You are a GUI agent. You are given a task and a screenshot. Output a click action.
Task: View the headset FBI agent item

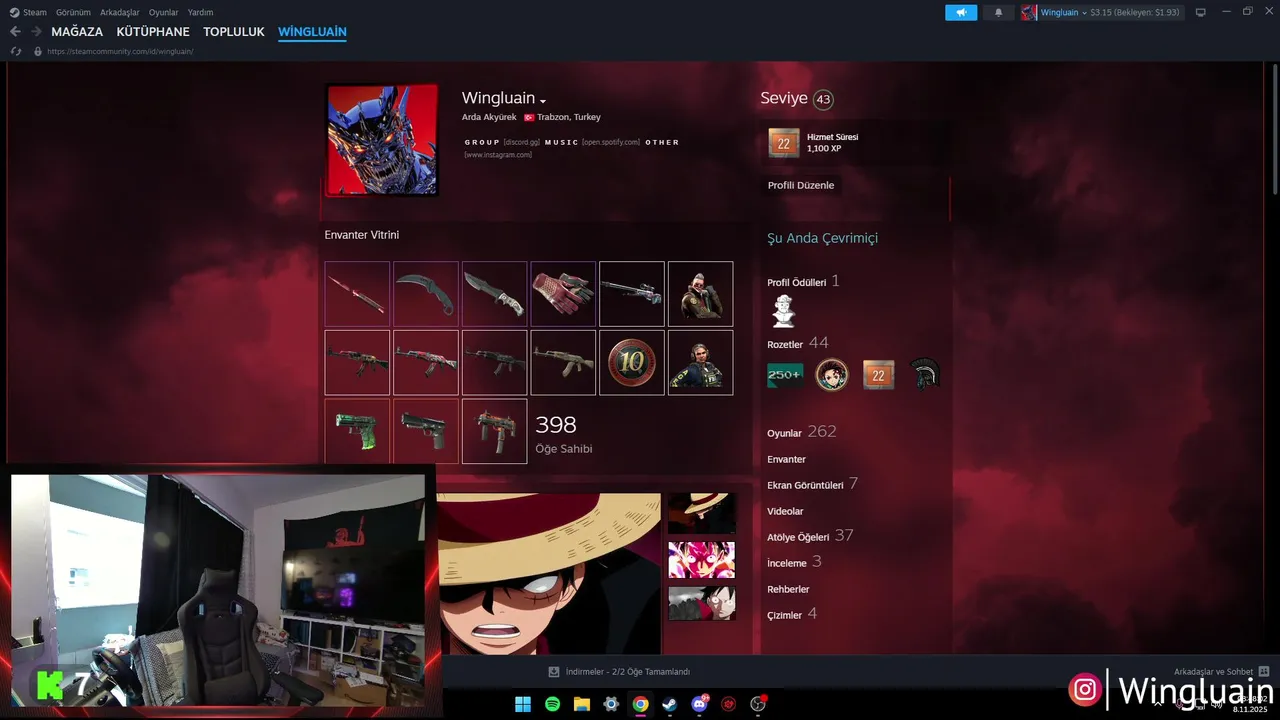pos(700,363)
